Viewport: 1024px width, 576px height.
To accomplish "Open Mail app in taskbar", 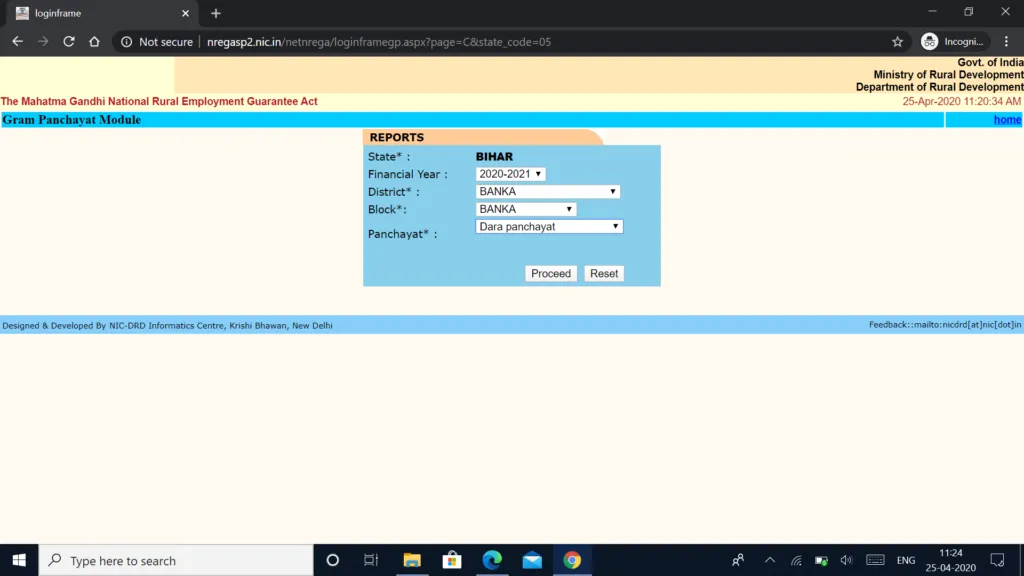I will coord(531,560).
